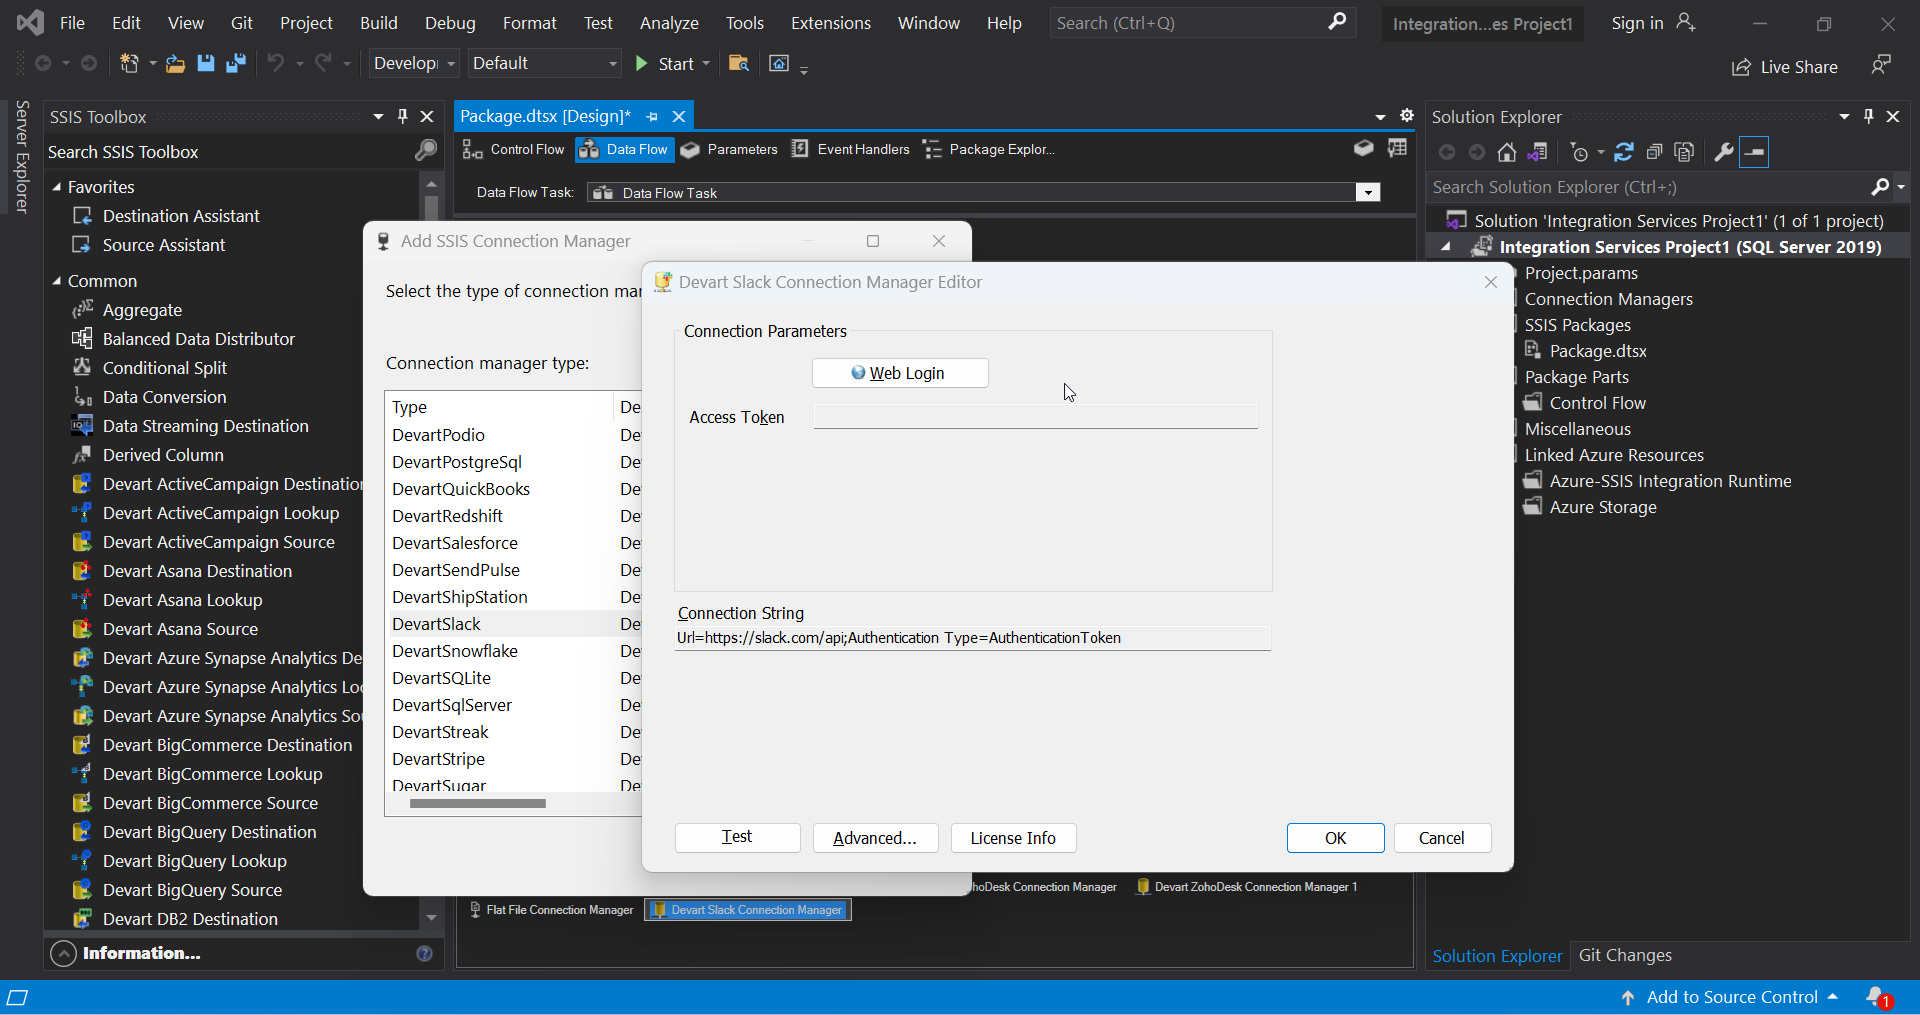
Task: Click Properties wrench icon in Solution Explorer
Action: coord(1723,152)
